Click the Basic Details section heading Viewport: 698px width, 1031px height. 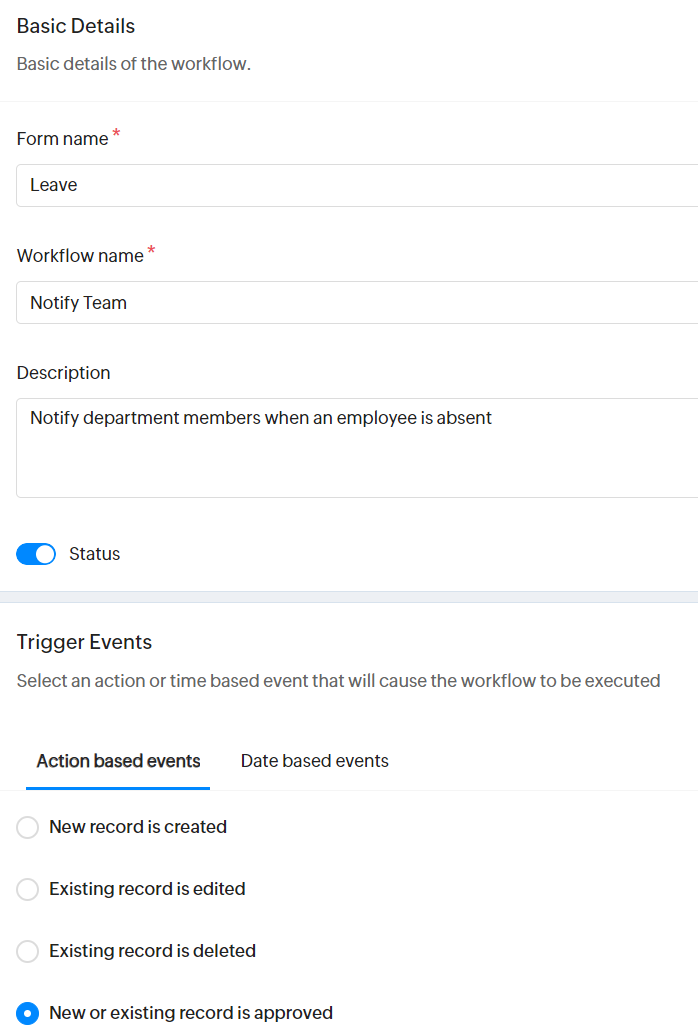pos(76,26)
